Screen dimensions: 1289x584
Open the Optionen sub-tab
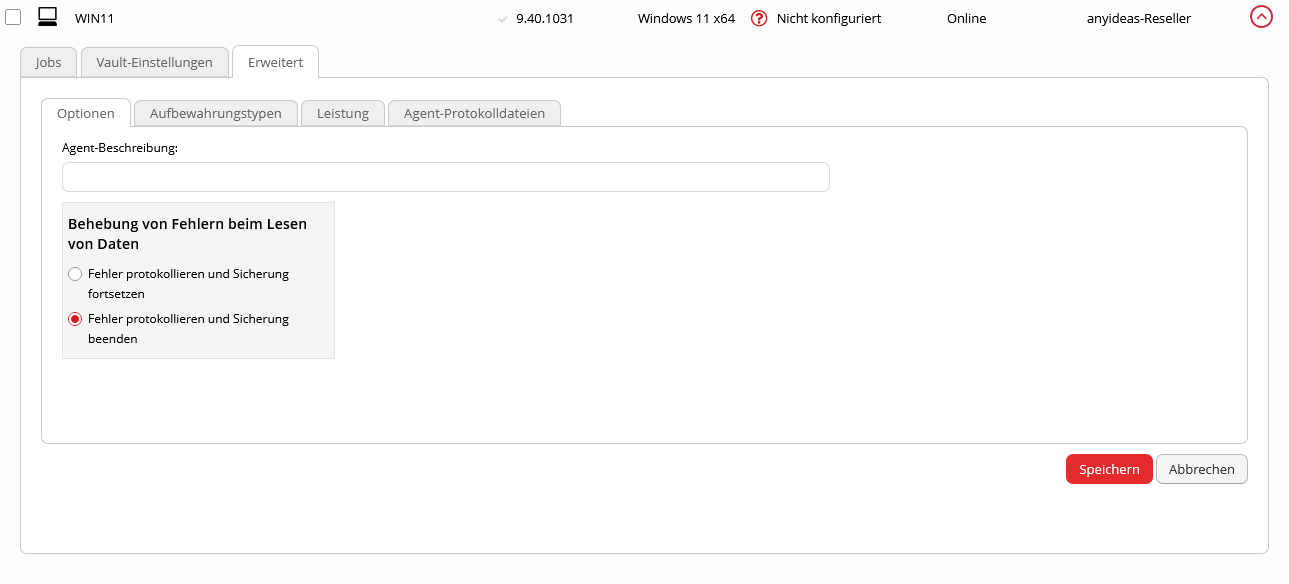86,113
